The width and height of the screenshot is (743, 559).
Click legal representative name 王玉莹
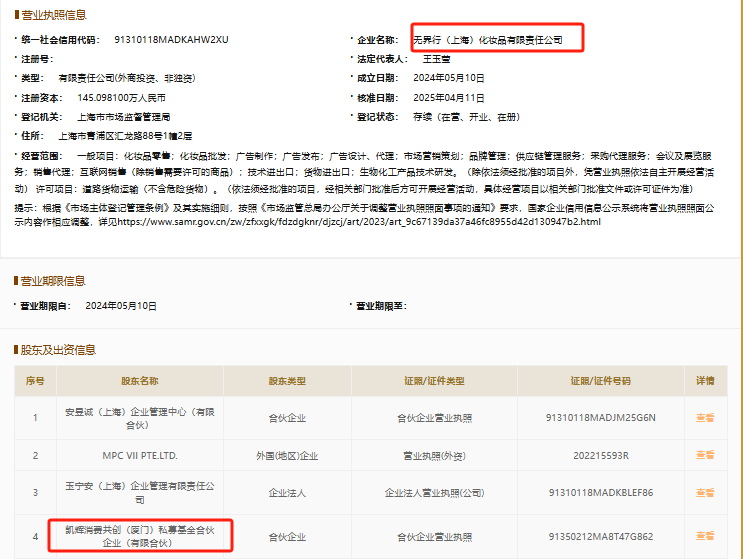436,59
